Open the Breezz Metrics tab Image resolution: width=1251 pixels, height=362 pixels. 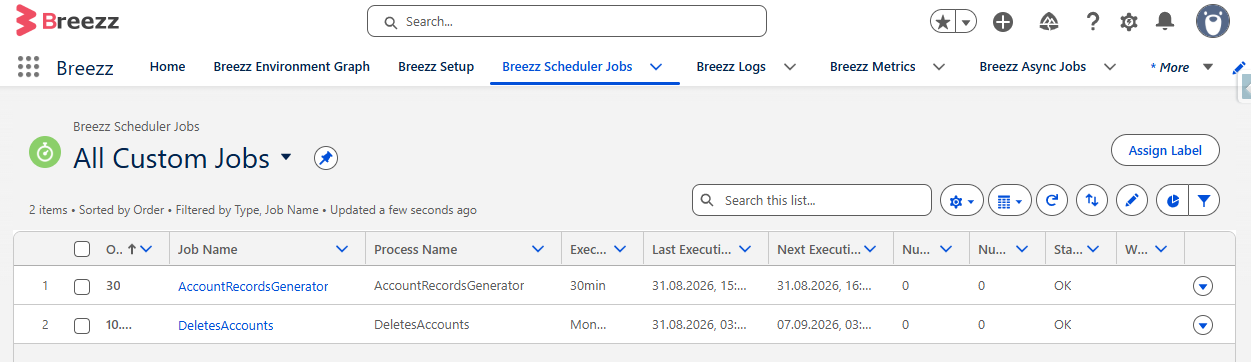pyautogui.click(x=872, y=67)
